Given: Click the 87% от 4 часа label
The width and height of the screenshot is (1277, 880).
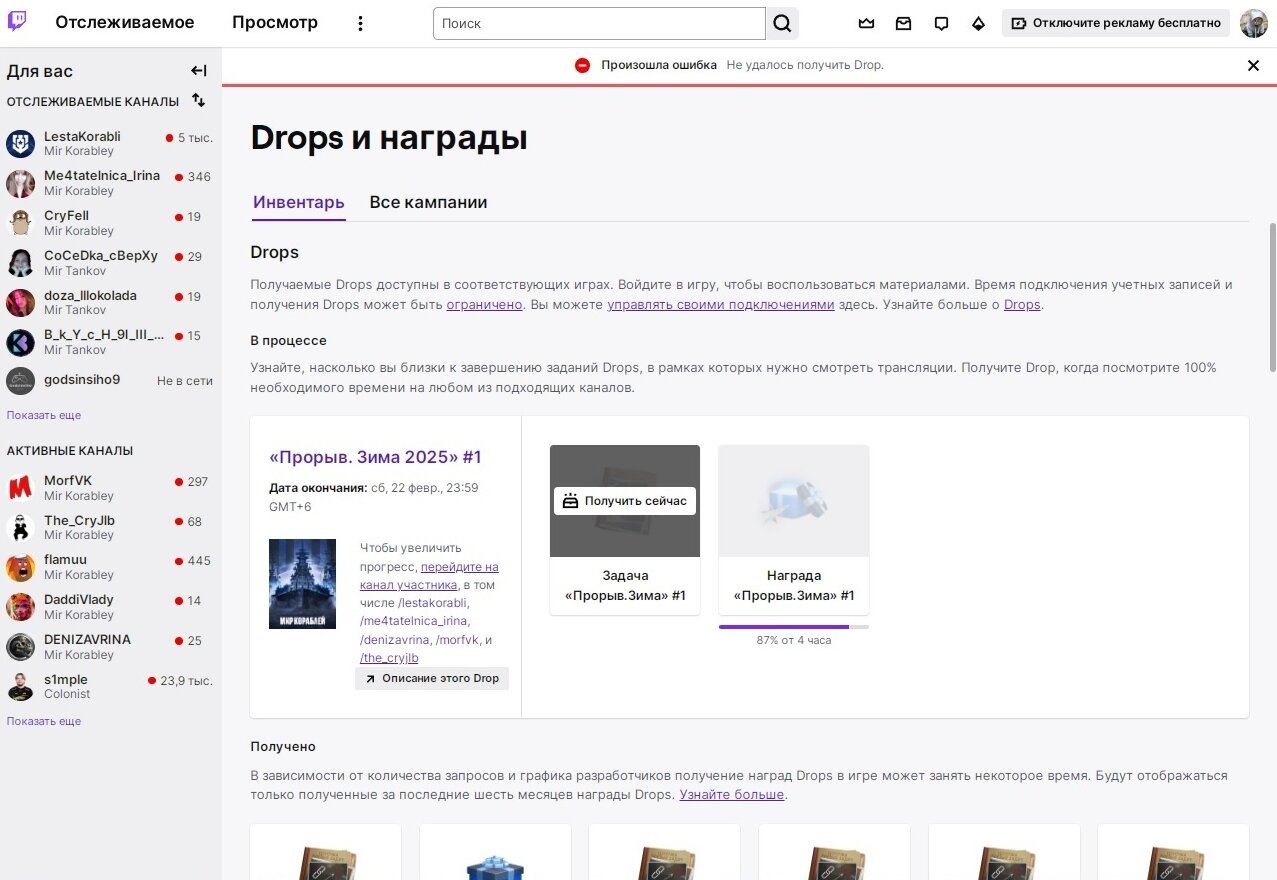Looking at the screenshot, I should coord(793,640).
